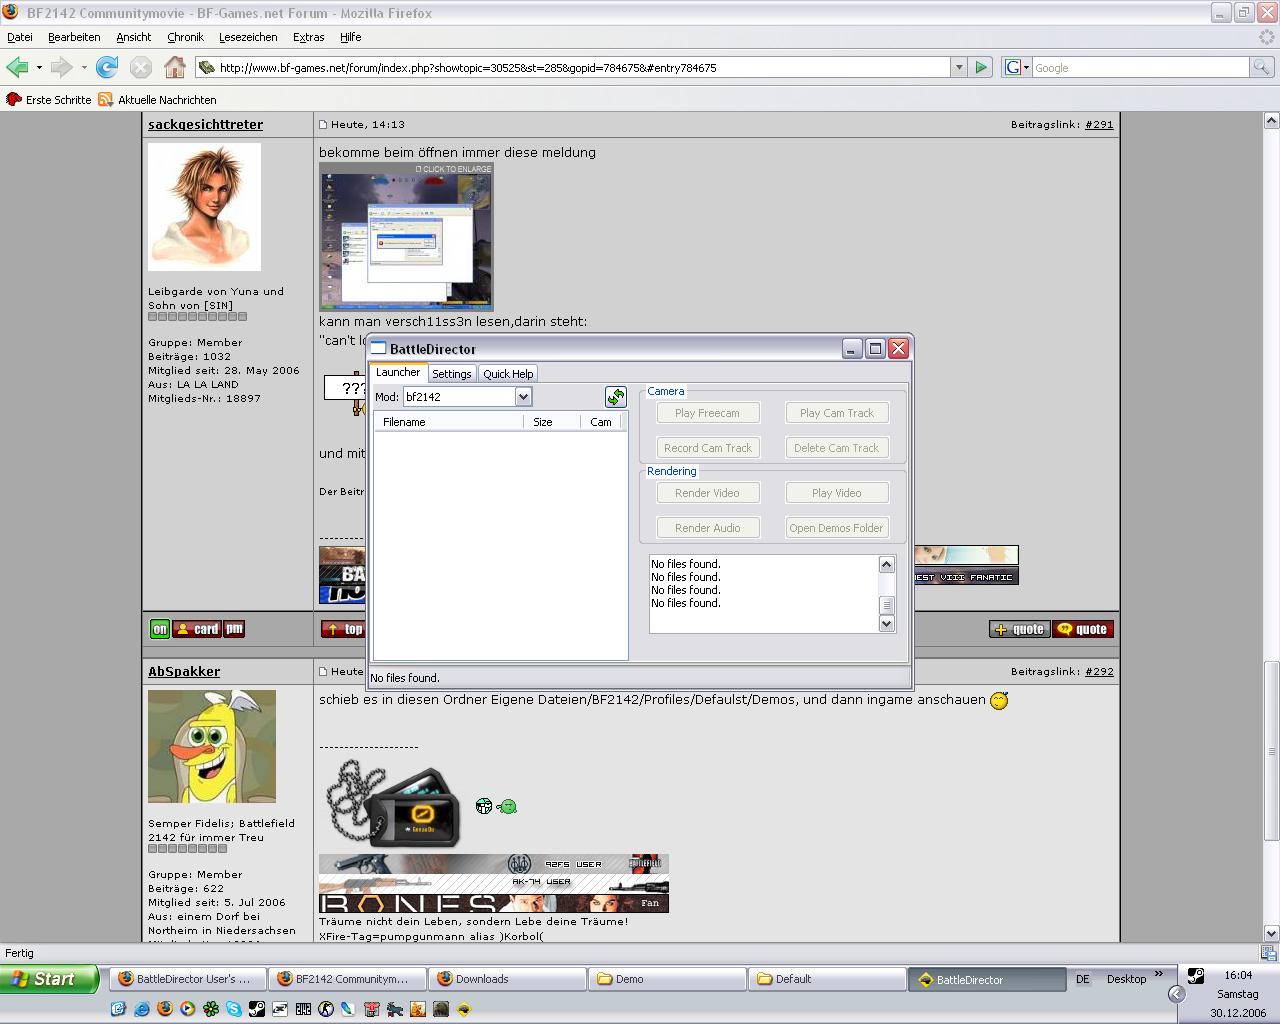Click Delete Cam Track button
Screen dimensions: 1280x1024
837,448
